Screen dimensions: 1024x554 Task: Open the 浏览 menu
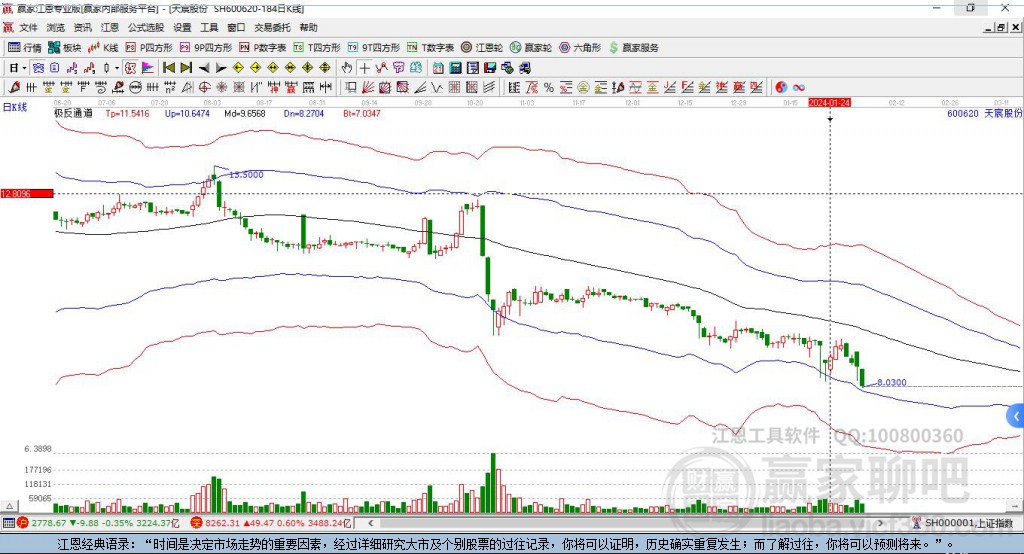[56, 27]
